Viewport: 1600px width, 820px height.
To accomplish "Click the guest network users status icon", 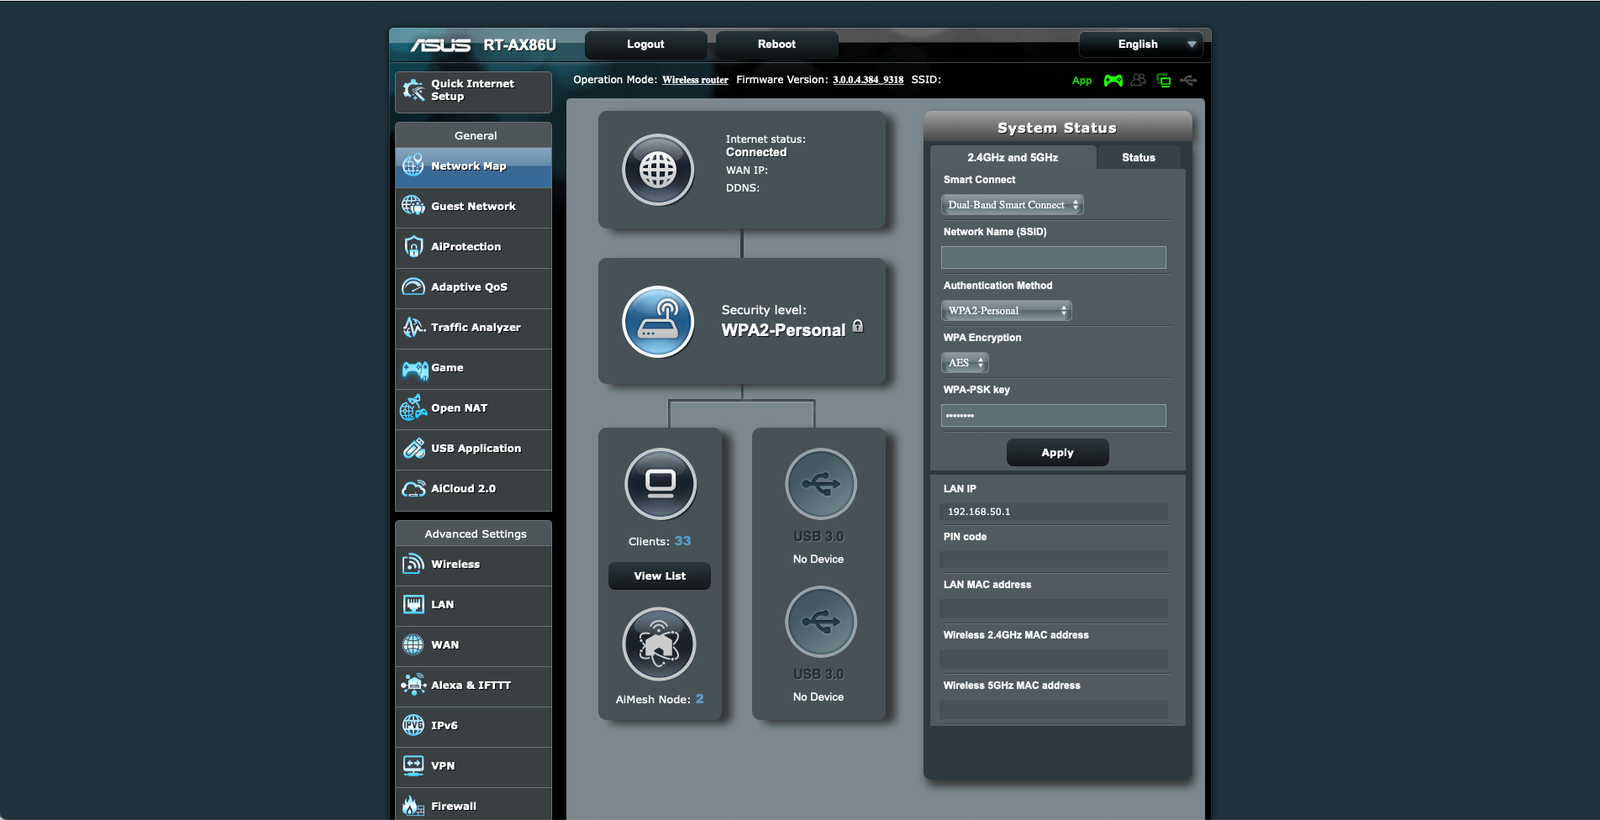I will 1138,80.
